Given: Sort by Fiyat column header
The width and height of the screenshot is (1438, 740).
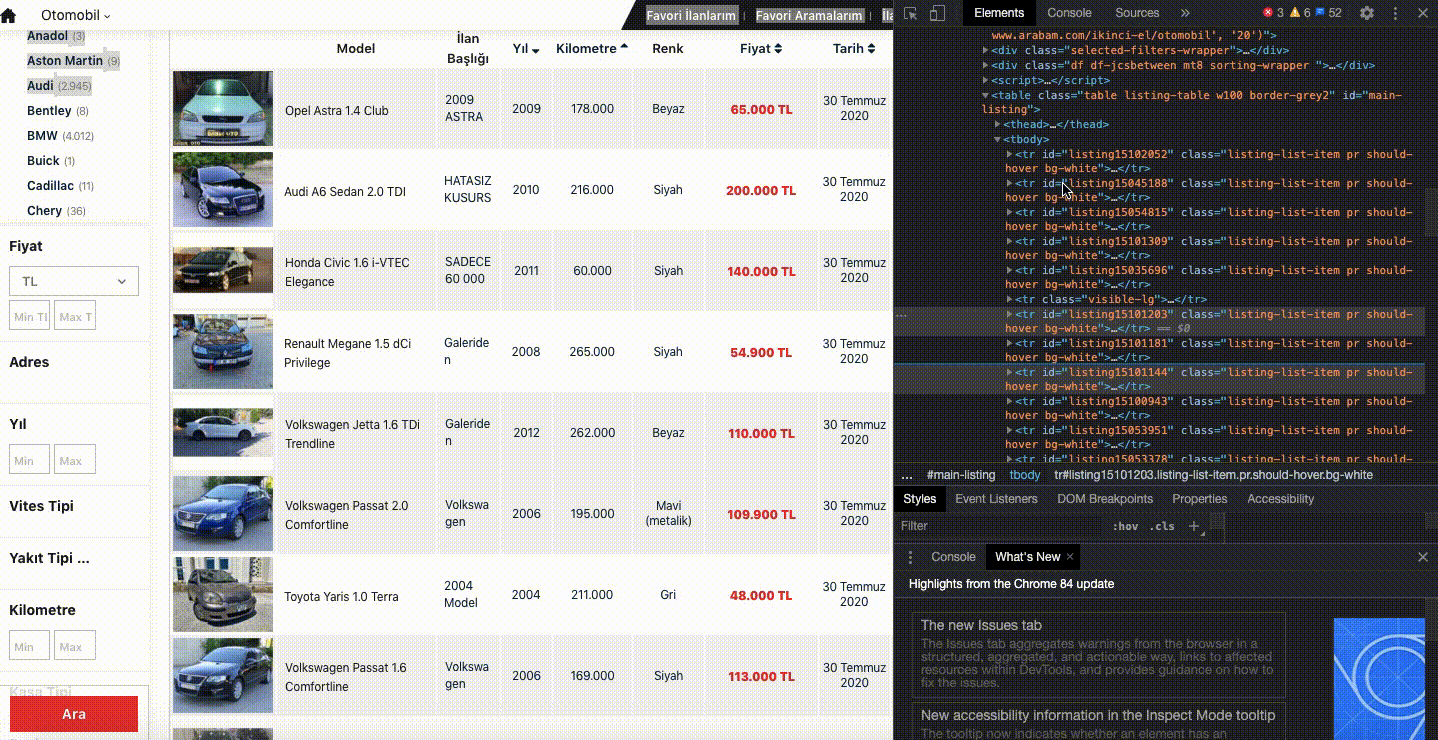Looking at the screenshot, I should [761, 48].
